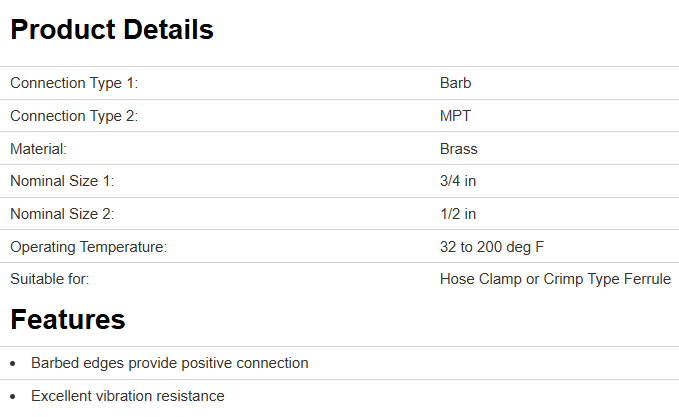The width and height of the screenshot is (679, 417).
Task: Select the 32 to 200 deg F value
Action: coord(491,247)
